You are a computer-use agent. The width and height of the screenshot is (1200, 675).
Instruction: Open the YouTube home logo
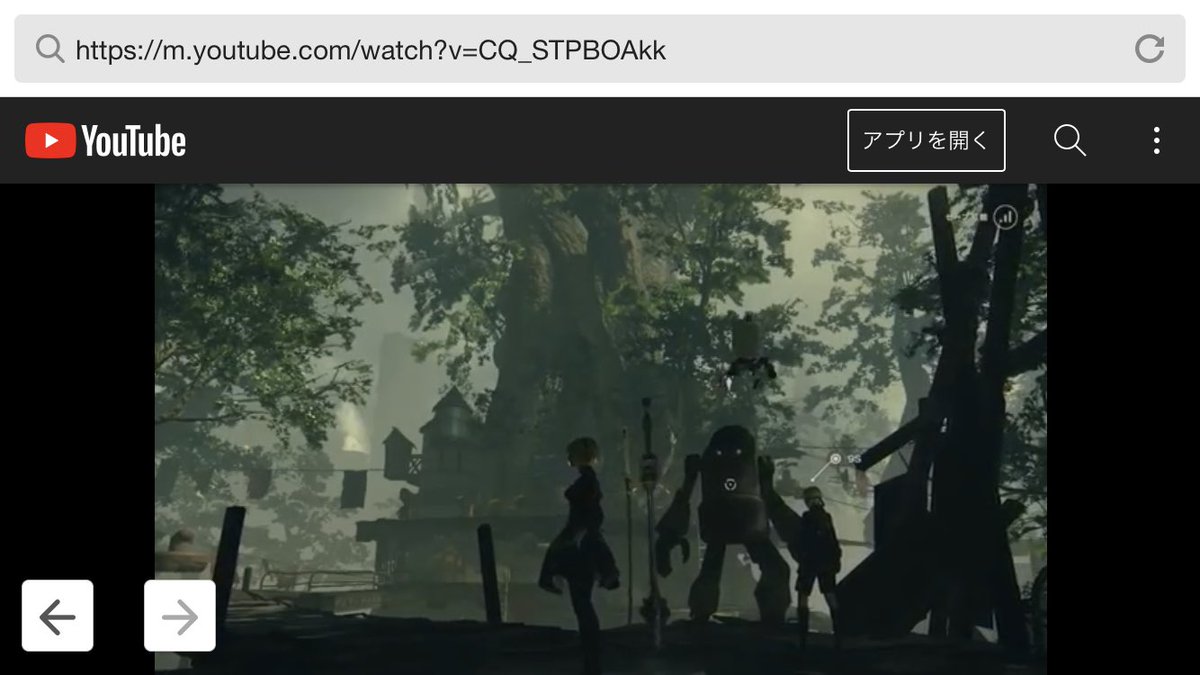106,141
